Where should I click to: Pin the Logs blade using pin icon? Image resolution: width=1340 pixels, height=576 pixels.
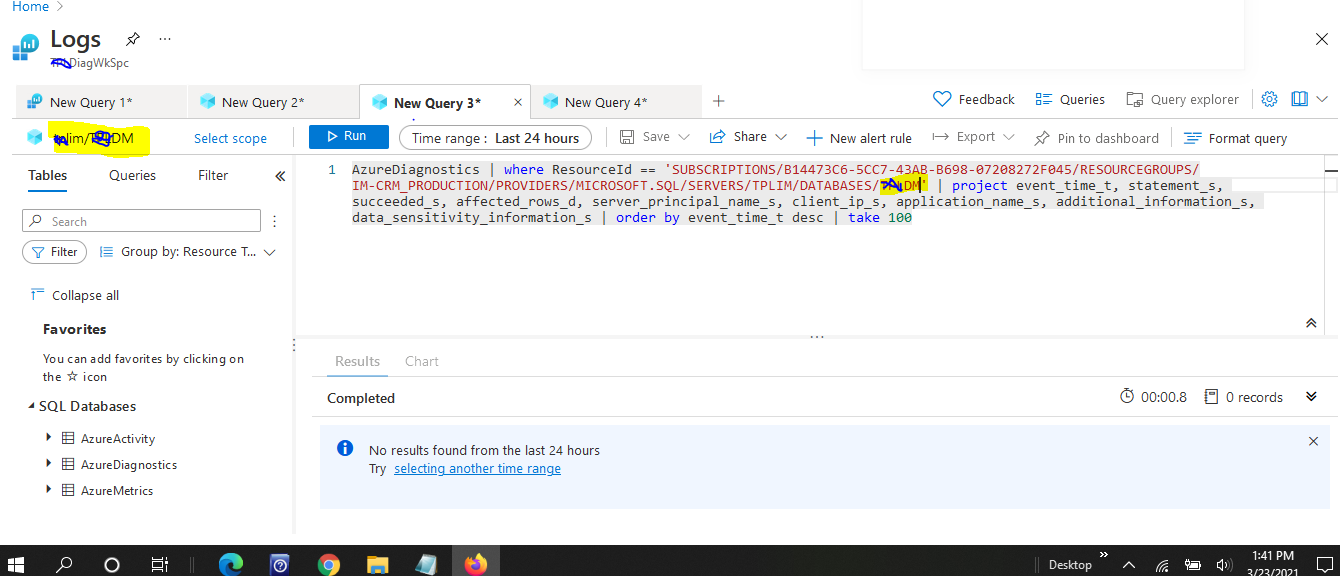click(132, 39)
